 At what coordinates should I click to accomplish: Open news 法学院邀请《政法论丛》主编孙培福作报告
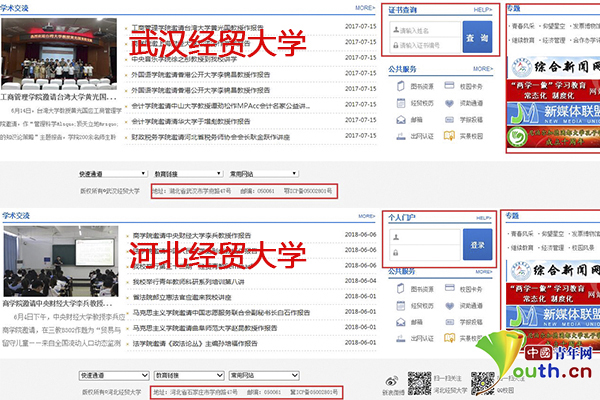[195, 343]
